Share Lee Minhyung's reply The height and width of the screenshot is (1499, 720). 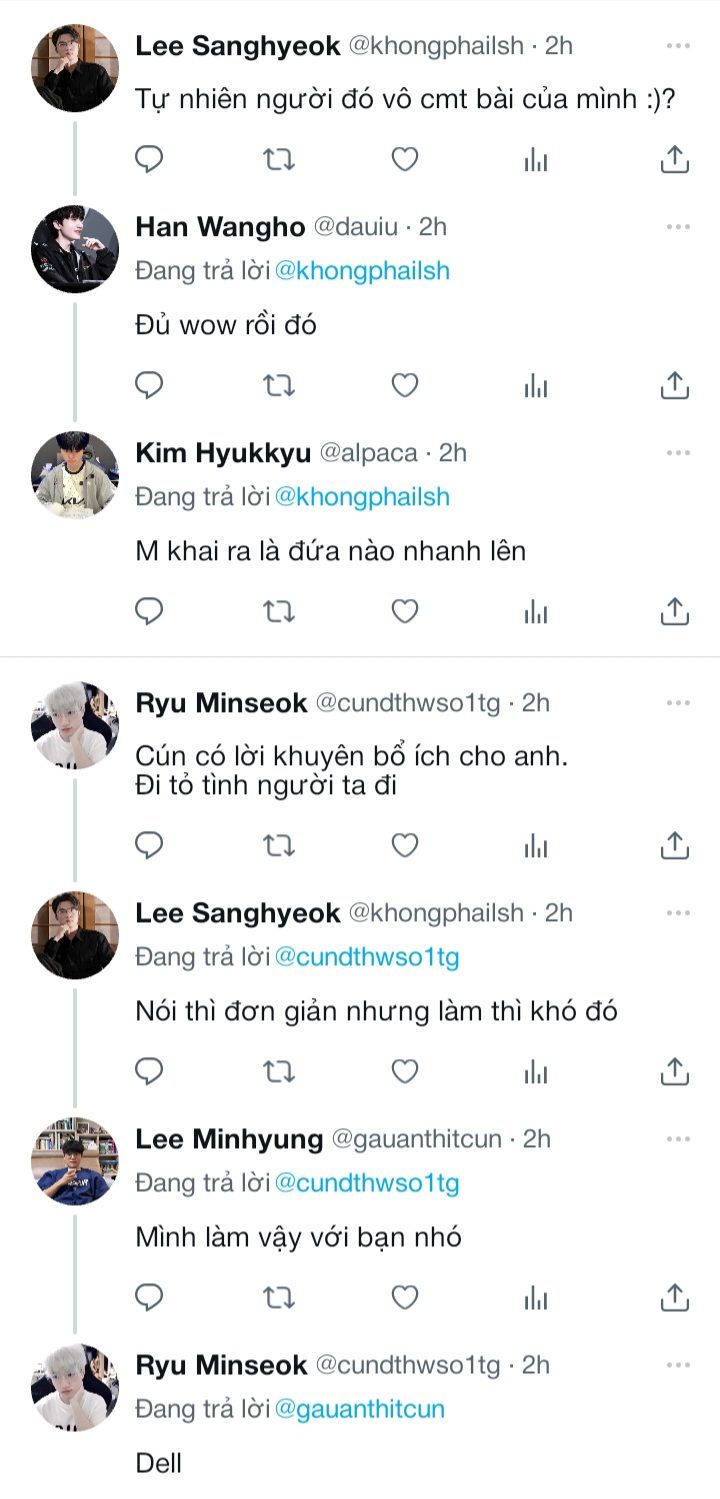pos(675,1298)
